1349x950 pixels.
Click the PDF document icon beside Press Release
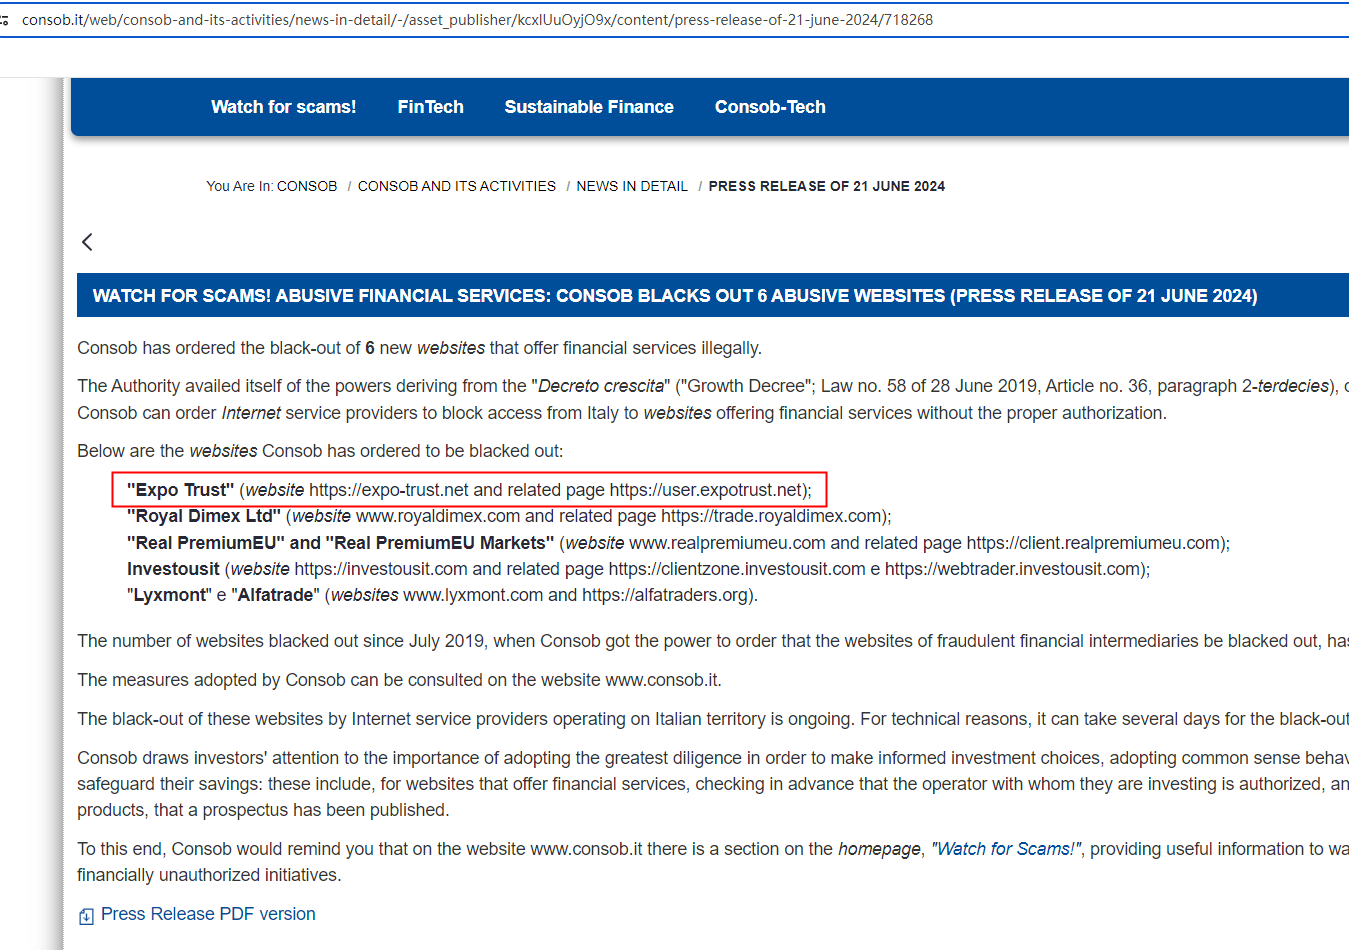[86, 916]
